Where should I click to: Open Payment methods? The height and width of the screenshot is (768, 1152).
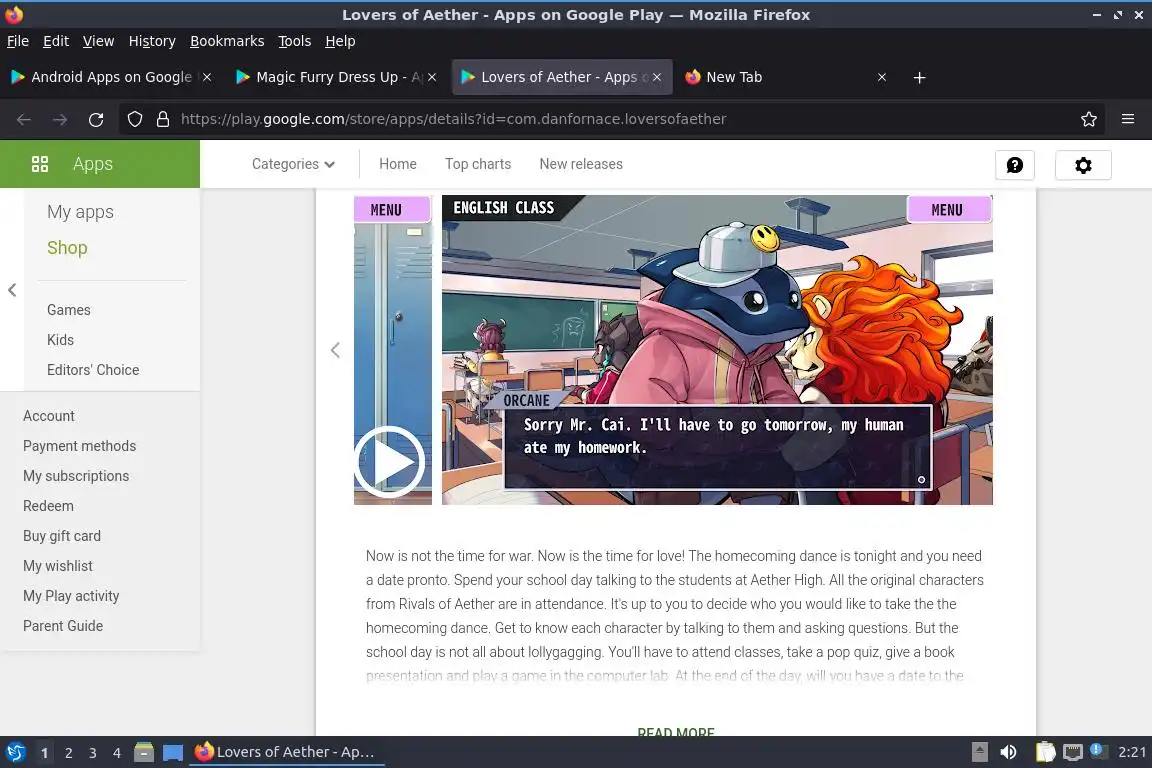(x=79, y=446)
